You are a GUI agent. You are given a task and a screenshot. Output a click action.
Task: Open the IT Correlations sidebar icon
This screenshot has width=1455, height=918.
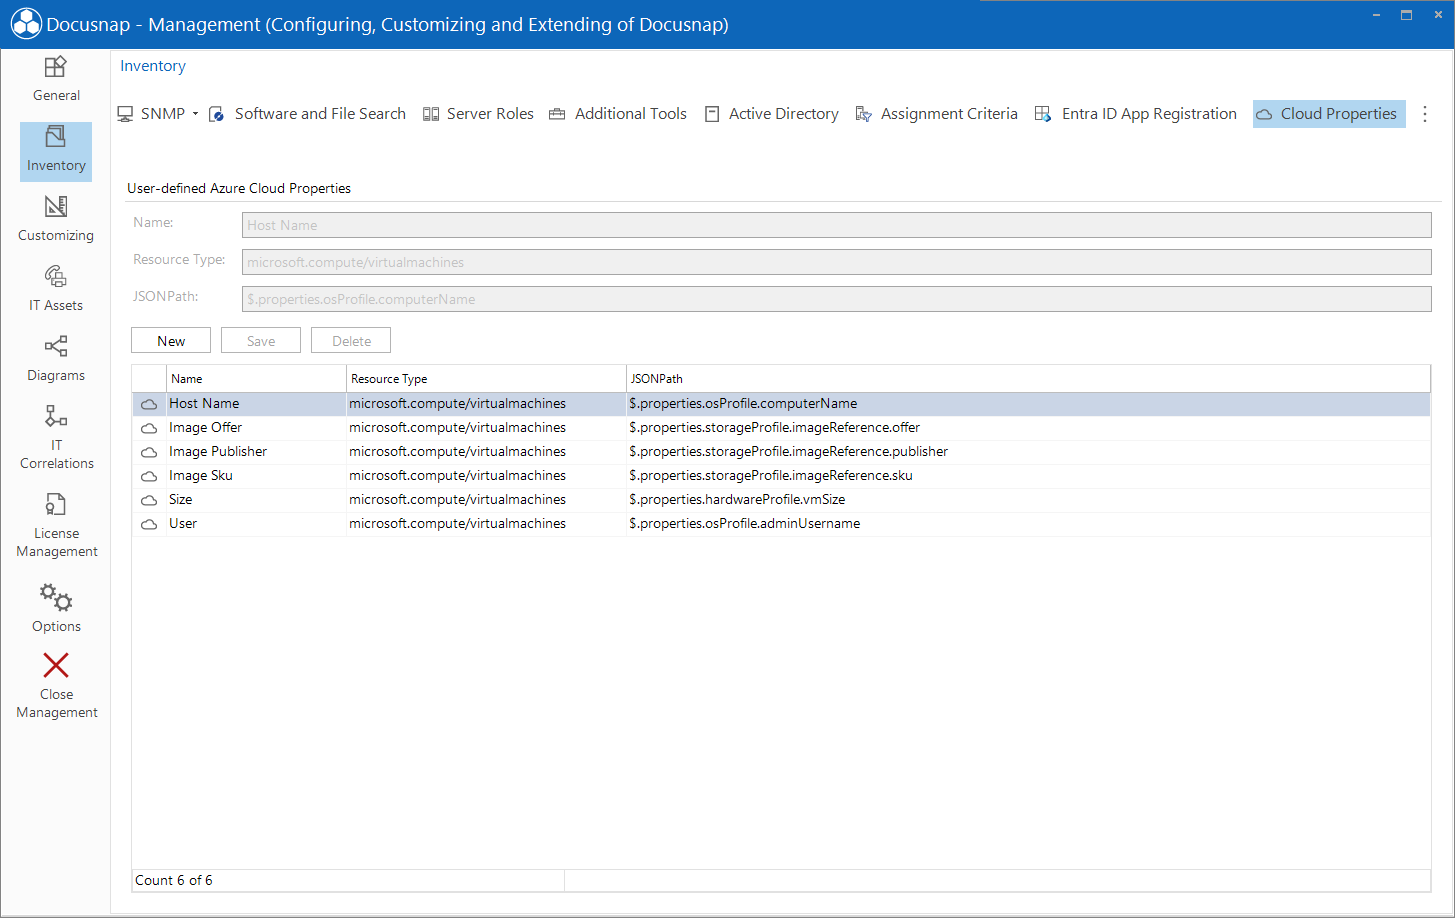pos(56,416)
